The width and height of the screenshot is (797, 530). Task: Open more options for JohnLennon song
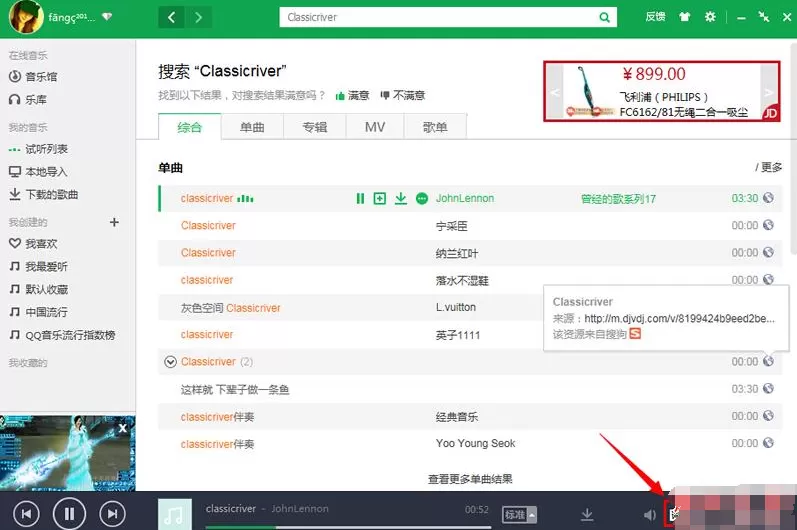(x=422, y=198)
